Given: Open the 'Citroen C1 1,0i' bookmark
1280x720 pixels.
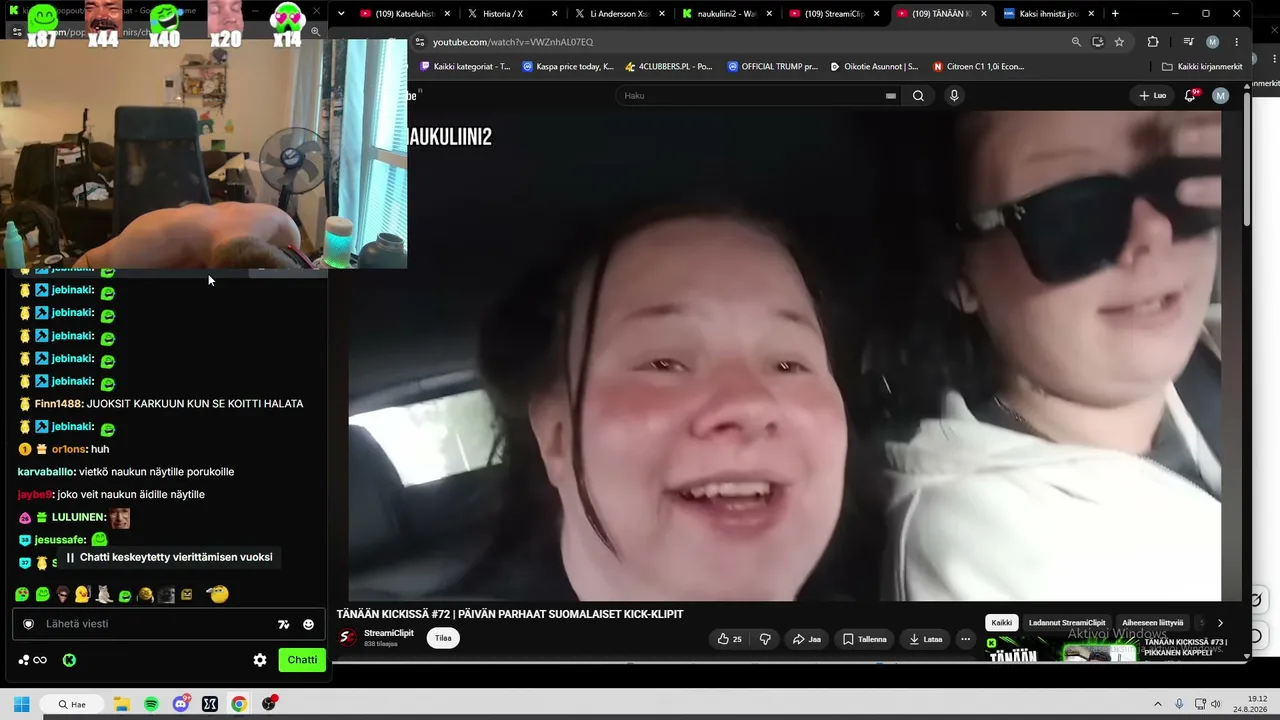Looking at the screenshot, I should (978, 67).
